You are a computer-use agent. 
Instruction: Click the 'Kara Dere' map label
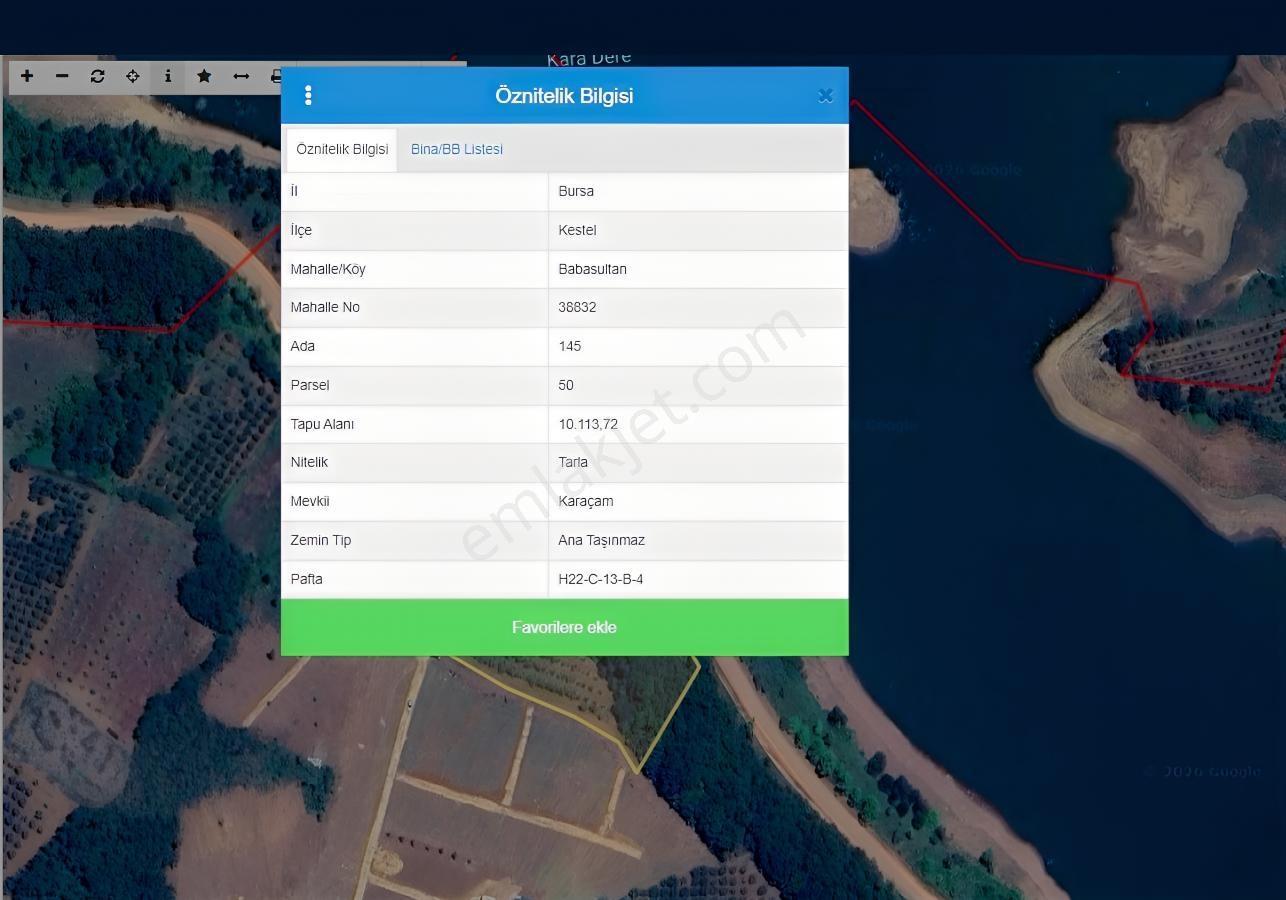590,59
